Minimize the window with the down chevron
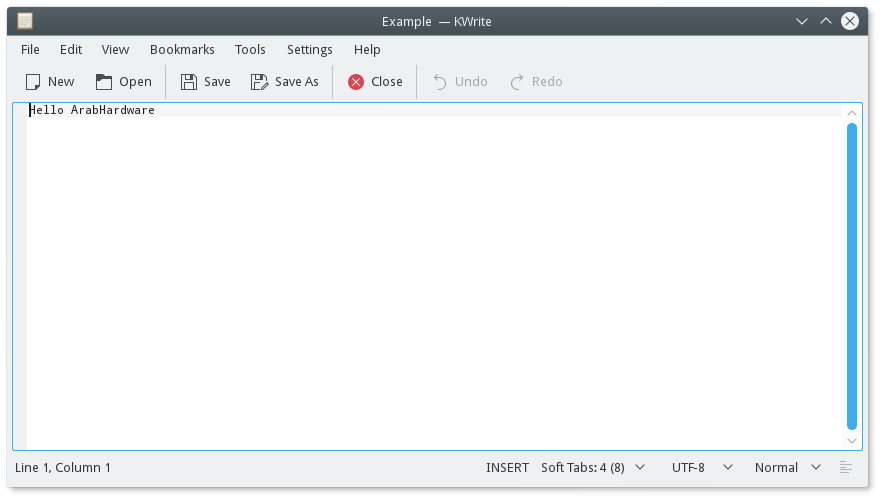Screen dimensions: 881x500 (802, 21)
